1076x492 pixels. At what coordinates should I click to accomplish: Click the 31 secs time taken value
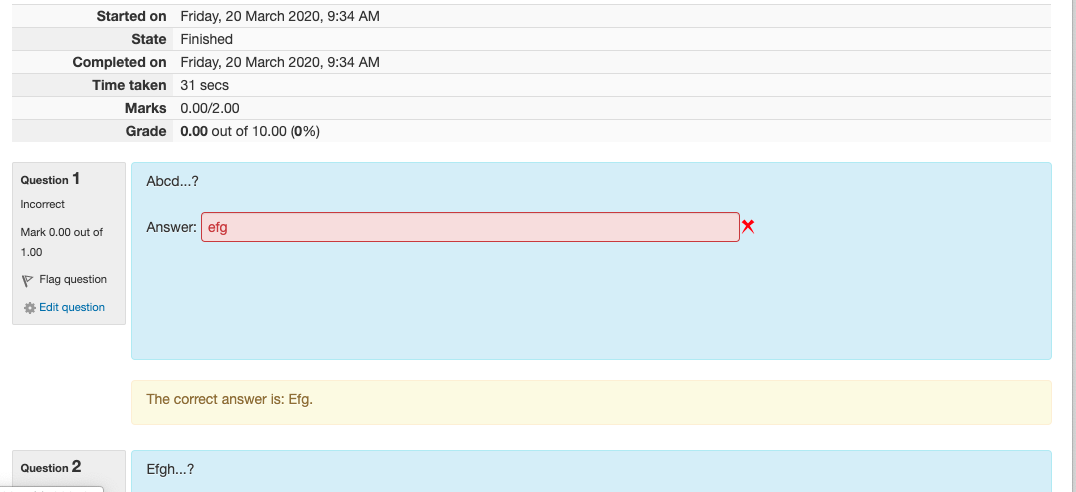[x=204, y=86]
